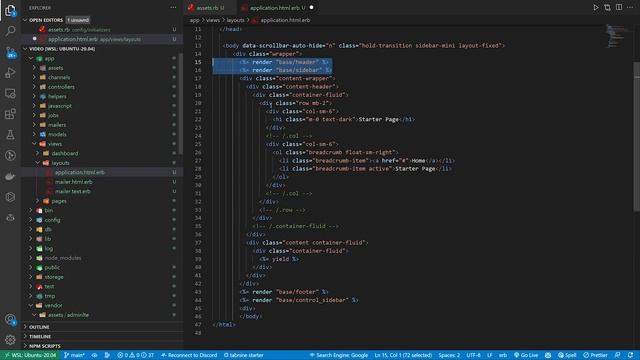Screen dimensions: 640x360
Task: Open the Docker whale icon
Action: pos(10,176)
